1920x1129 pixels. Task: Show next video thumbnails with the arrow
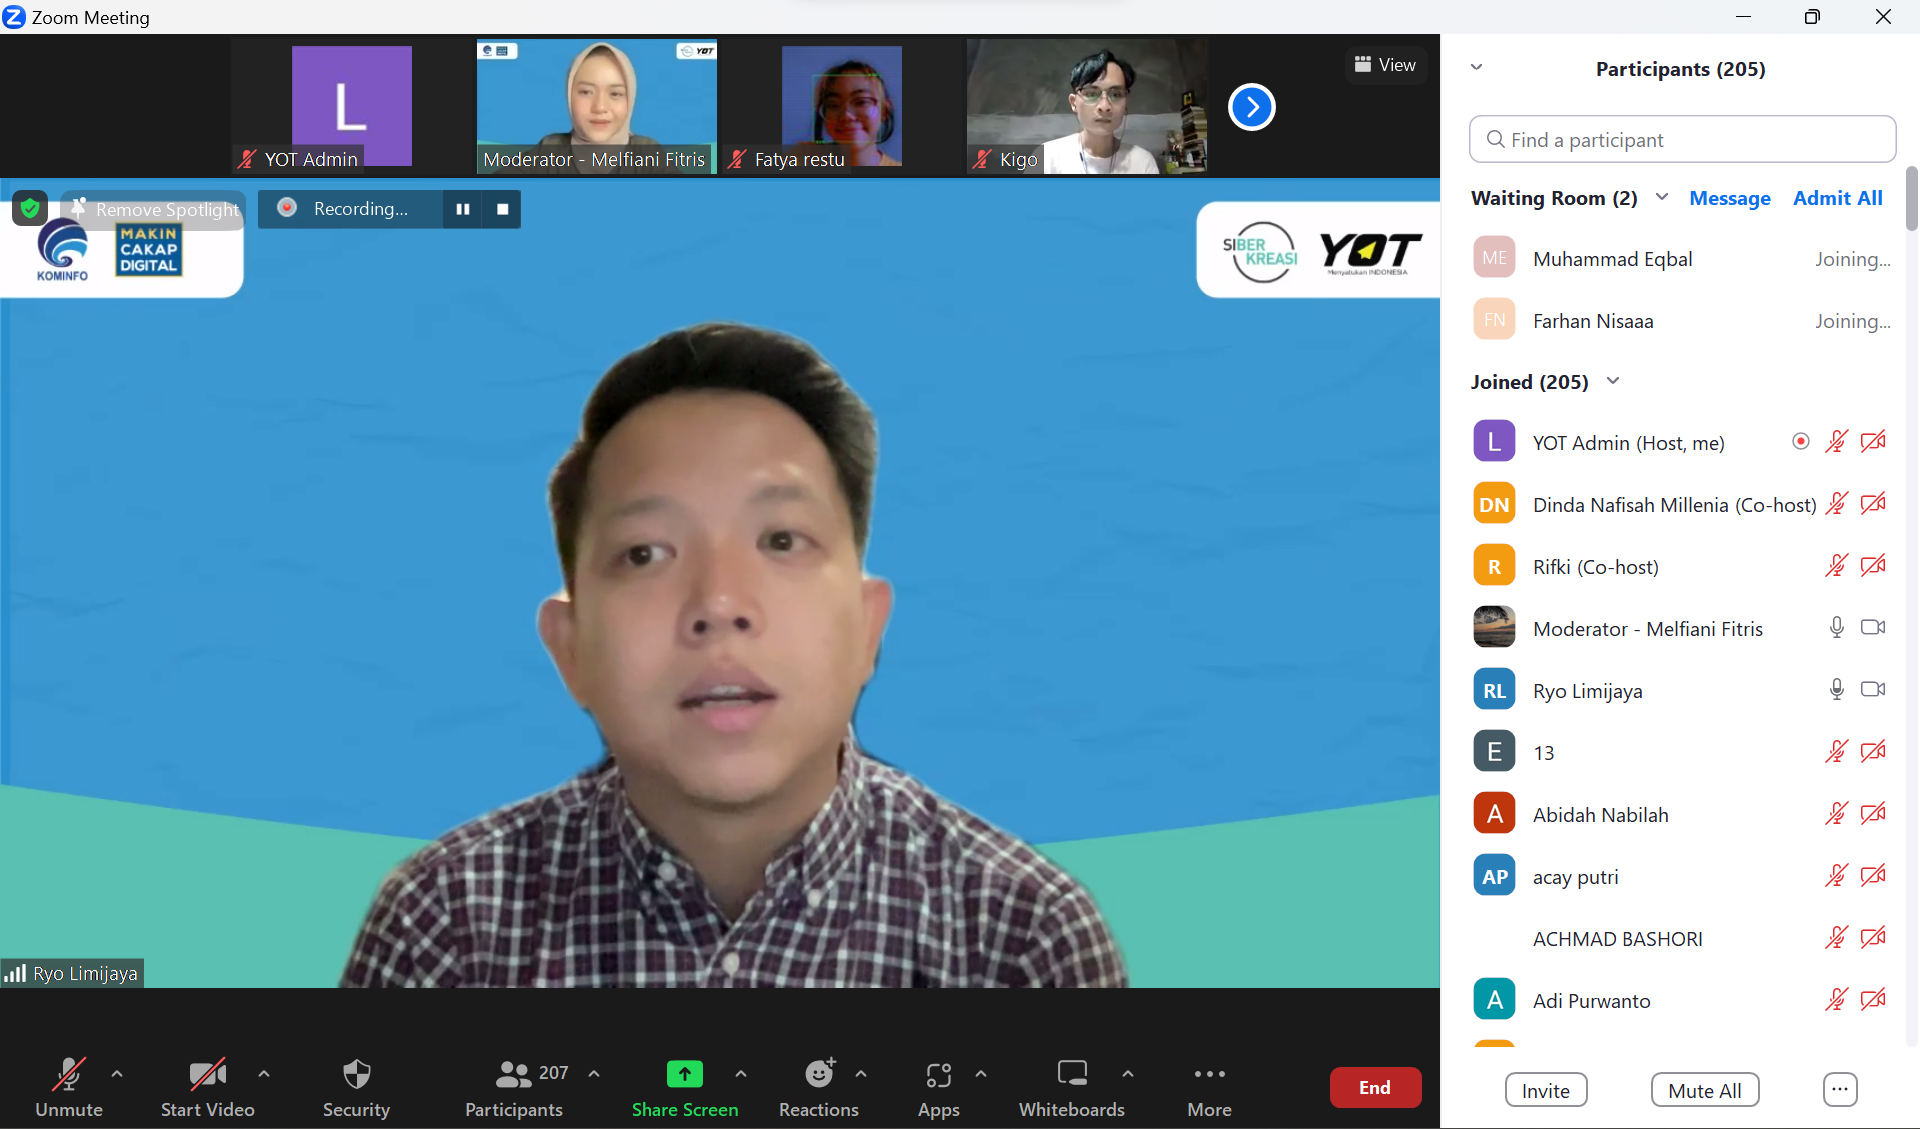pyautogui.click(x=1251, y=107)
